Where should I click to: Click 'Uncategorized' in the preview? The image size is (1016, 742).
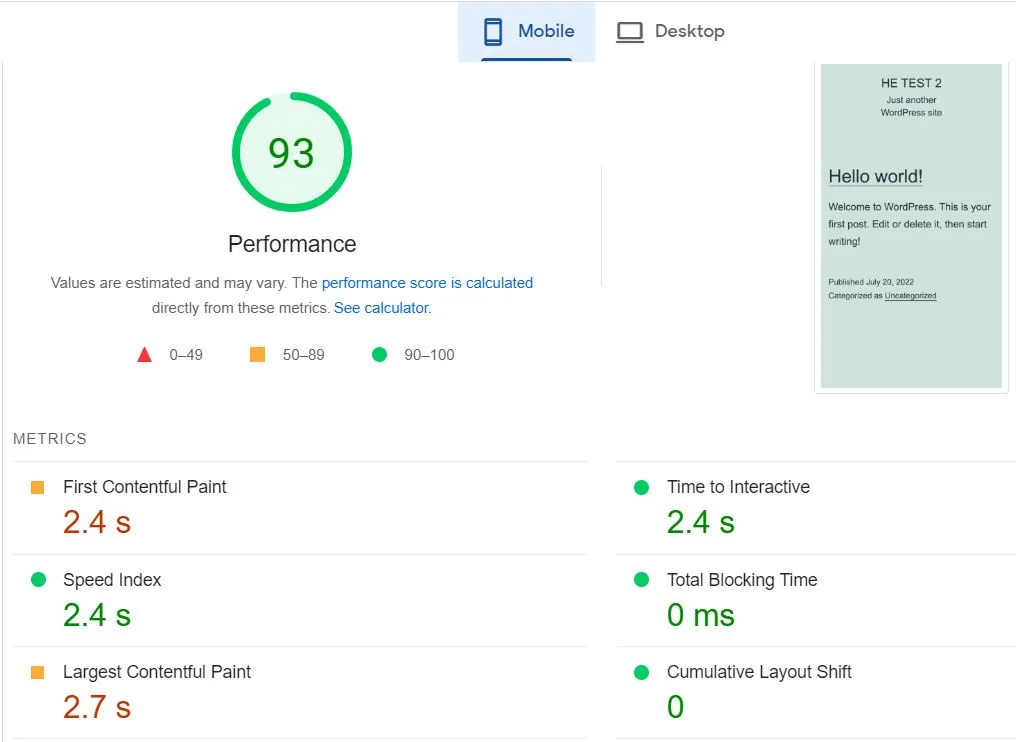click(x=910, y=296)
